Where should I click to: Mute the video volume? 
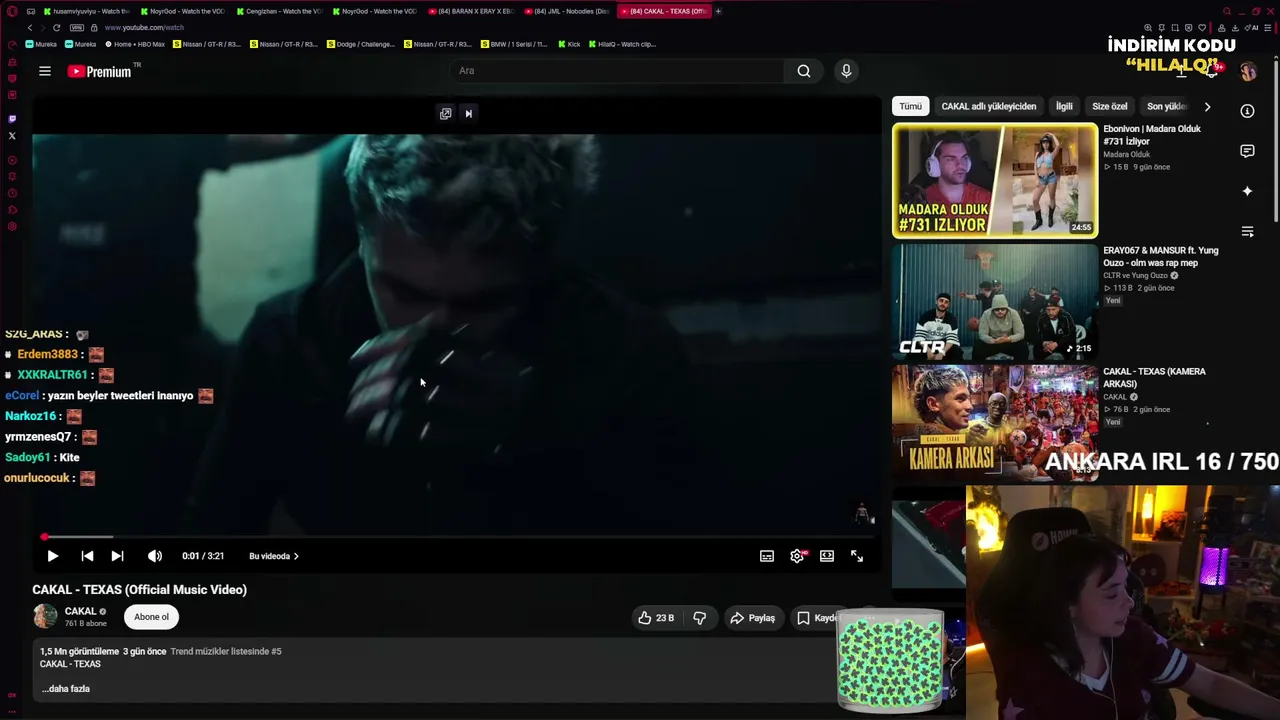(x=155, y=556)
